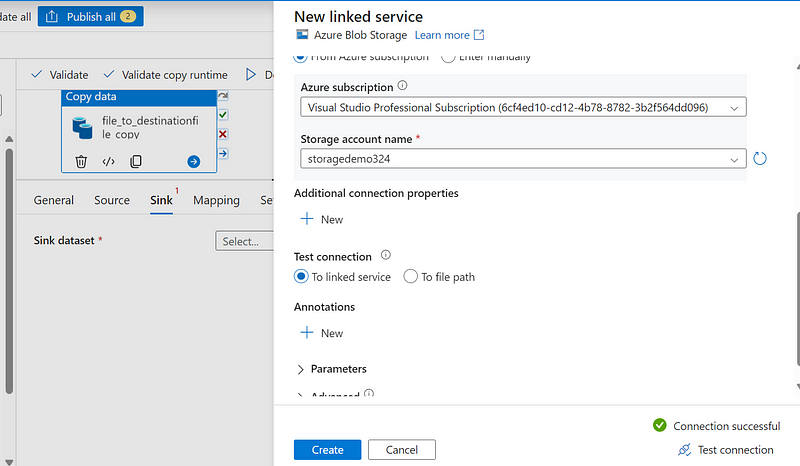Expand the Parameters section
This screenshot has width=800, height=466.
[331, 369]
